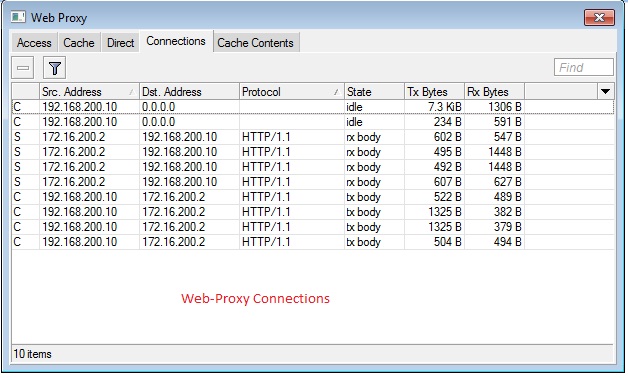Sort by Protocol column header
Screen dimensions: 628x380
click(292, 92)
